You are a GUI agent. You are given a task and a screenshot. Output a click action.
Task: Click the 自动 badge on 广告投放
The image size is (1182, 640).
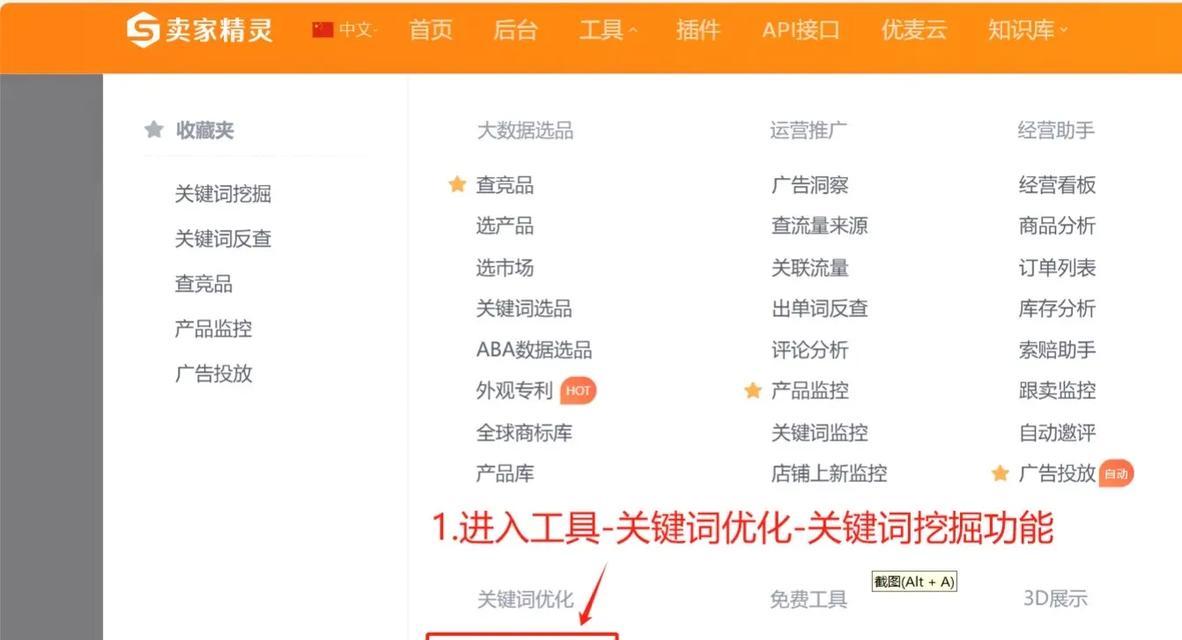click(1116, 473)
